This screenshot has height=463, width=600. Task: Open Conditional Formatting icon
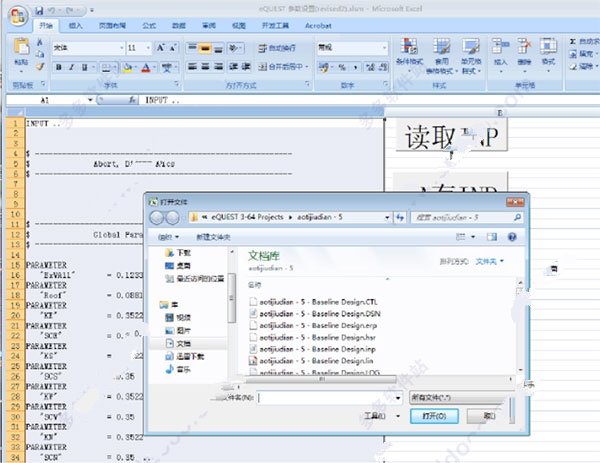click(x=409, y=46)
